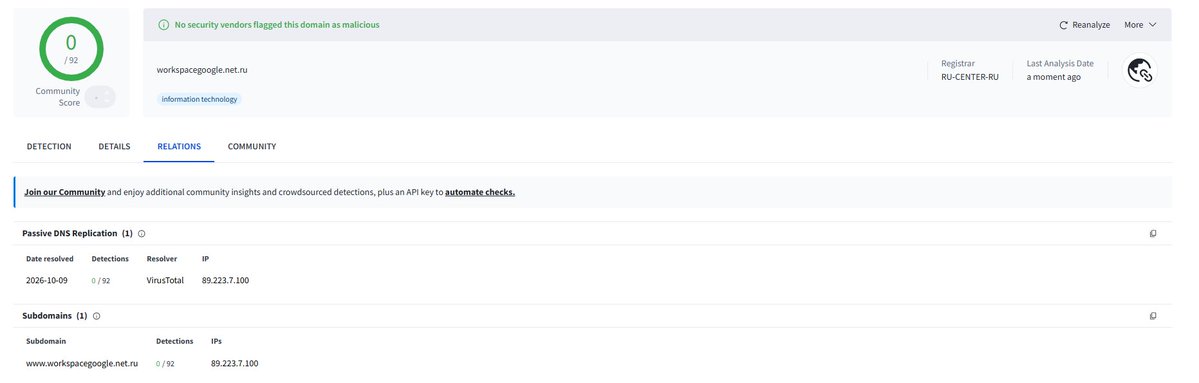Open the More dropdown menu

[x=1140, y=25]
